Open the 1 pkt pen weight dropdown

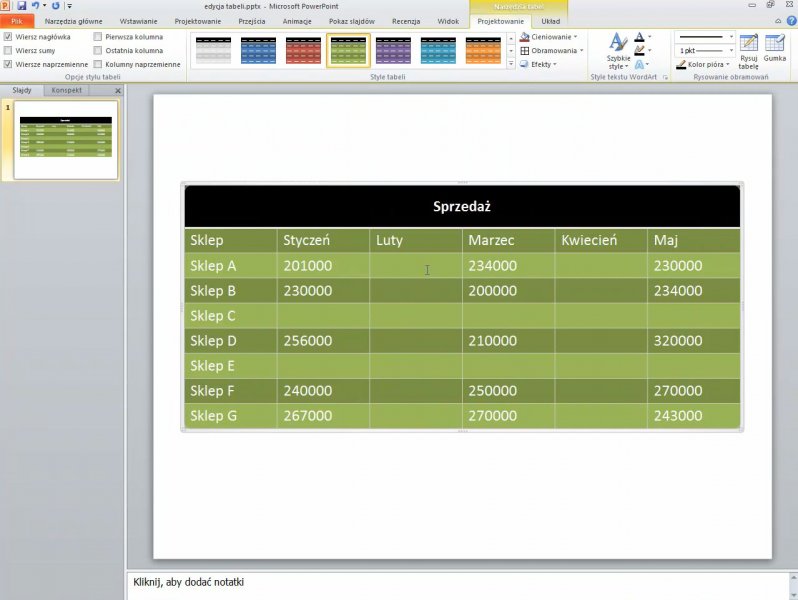(x=705, y=50)
